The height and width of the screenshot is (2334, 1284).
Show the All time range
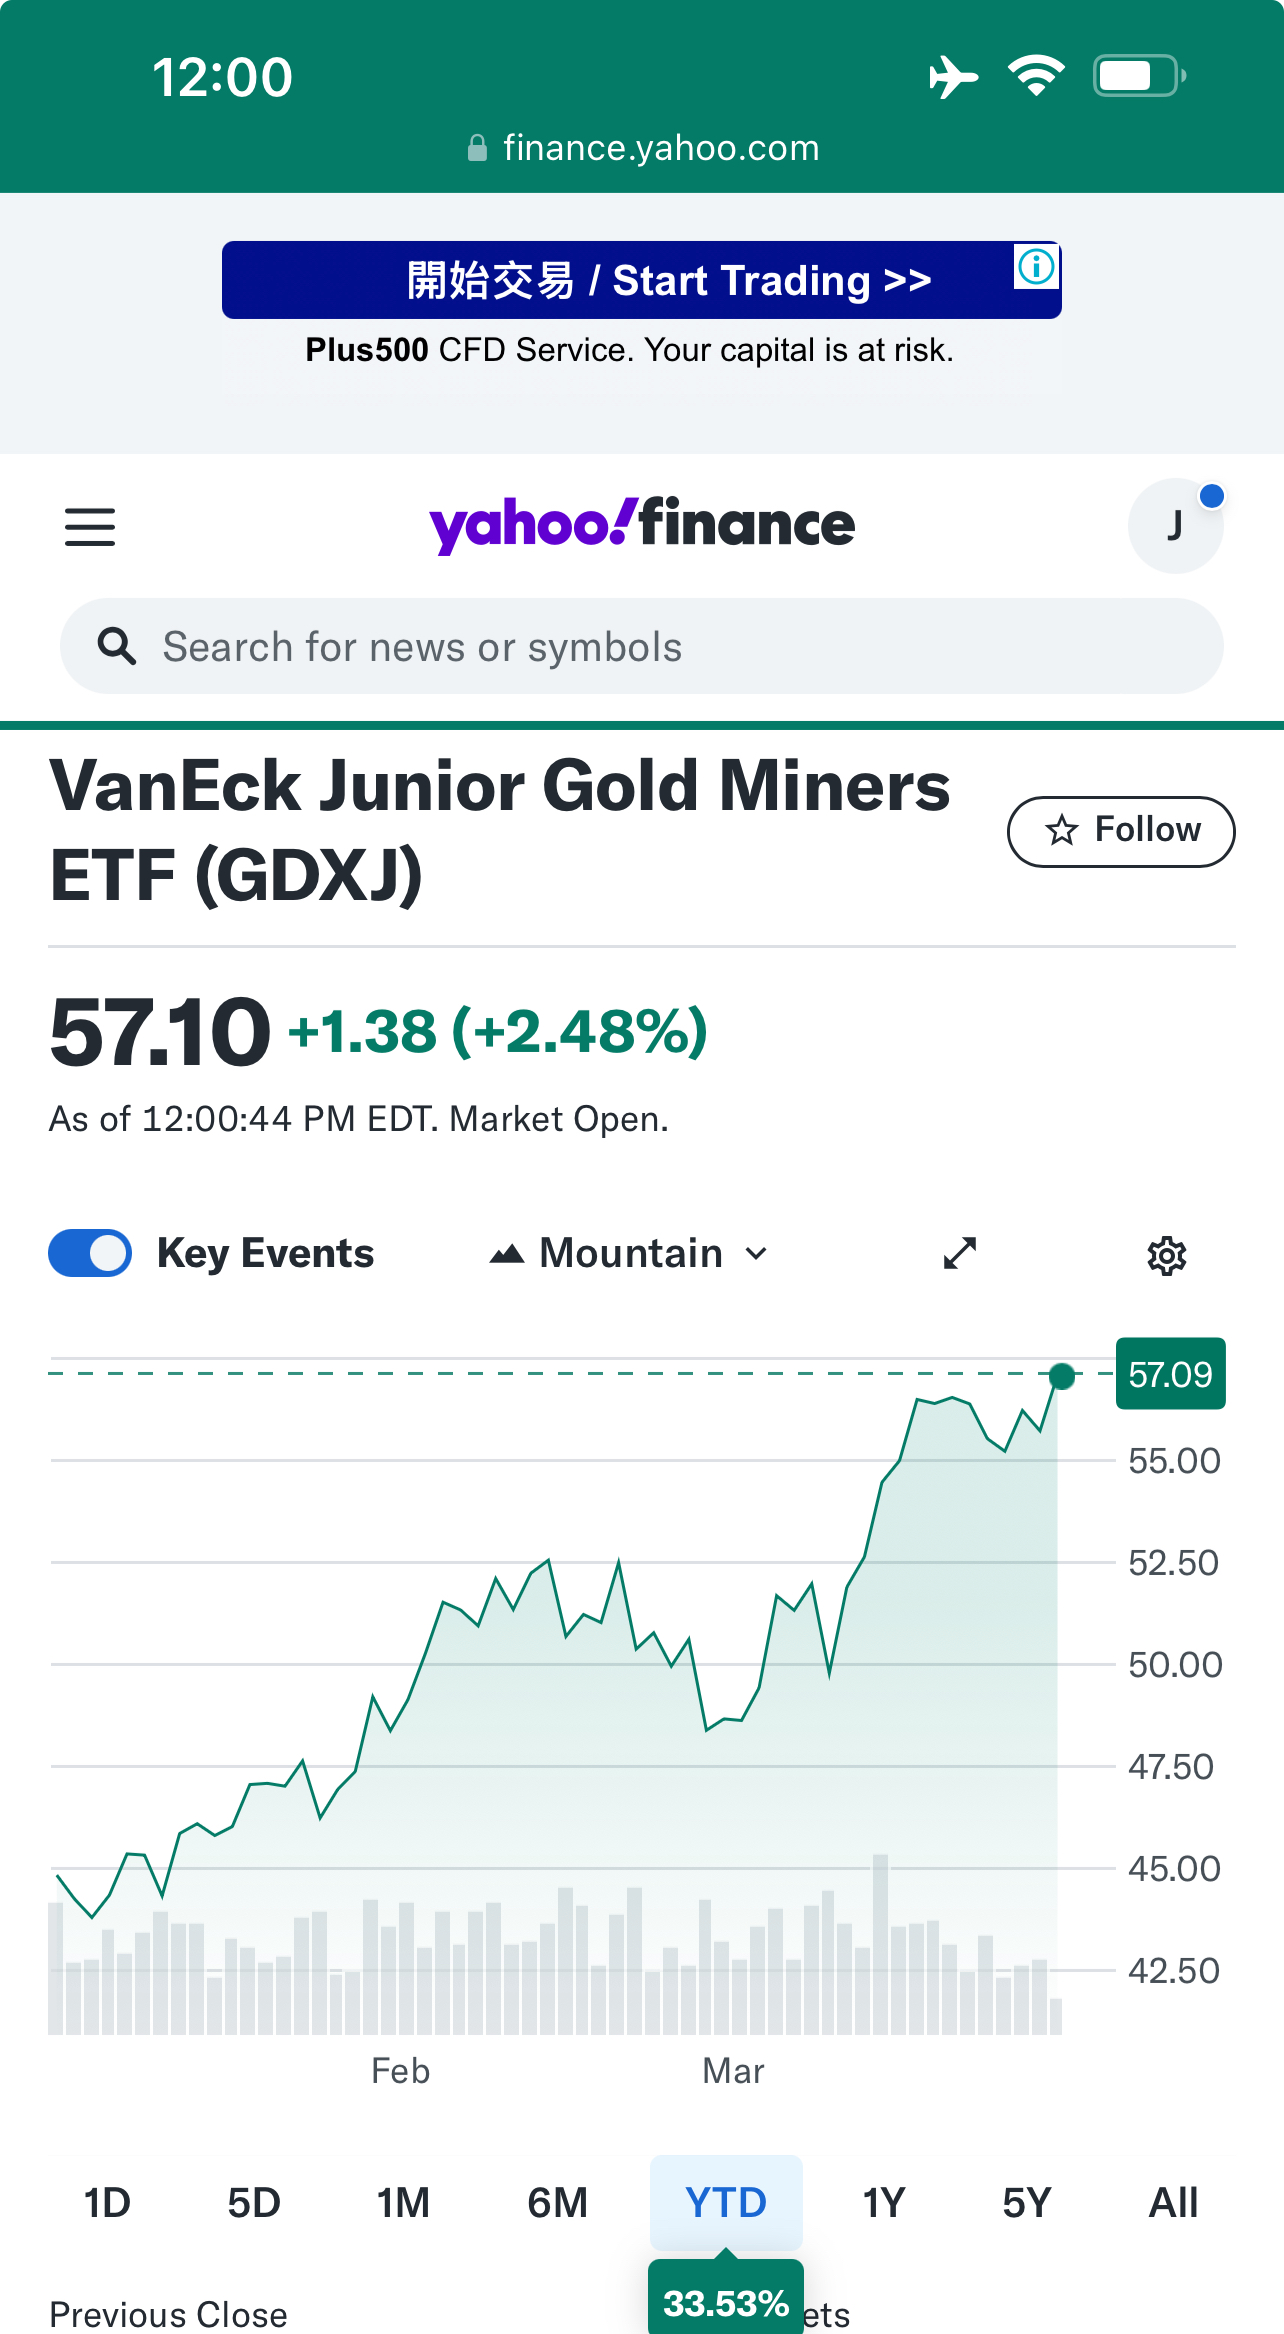click(x=1173, y=2202)
